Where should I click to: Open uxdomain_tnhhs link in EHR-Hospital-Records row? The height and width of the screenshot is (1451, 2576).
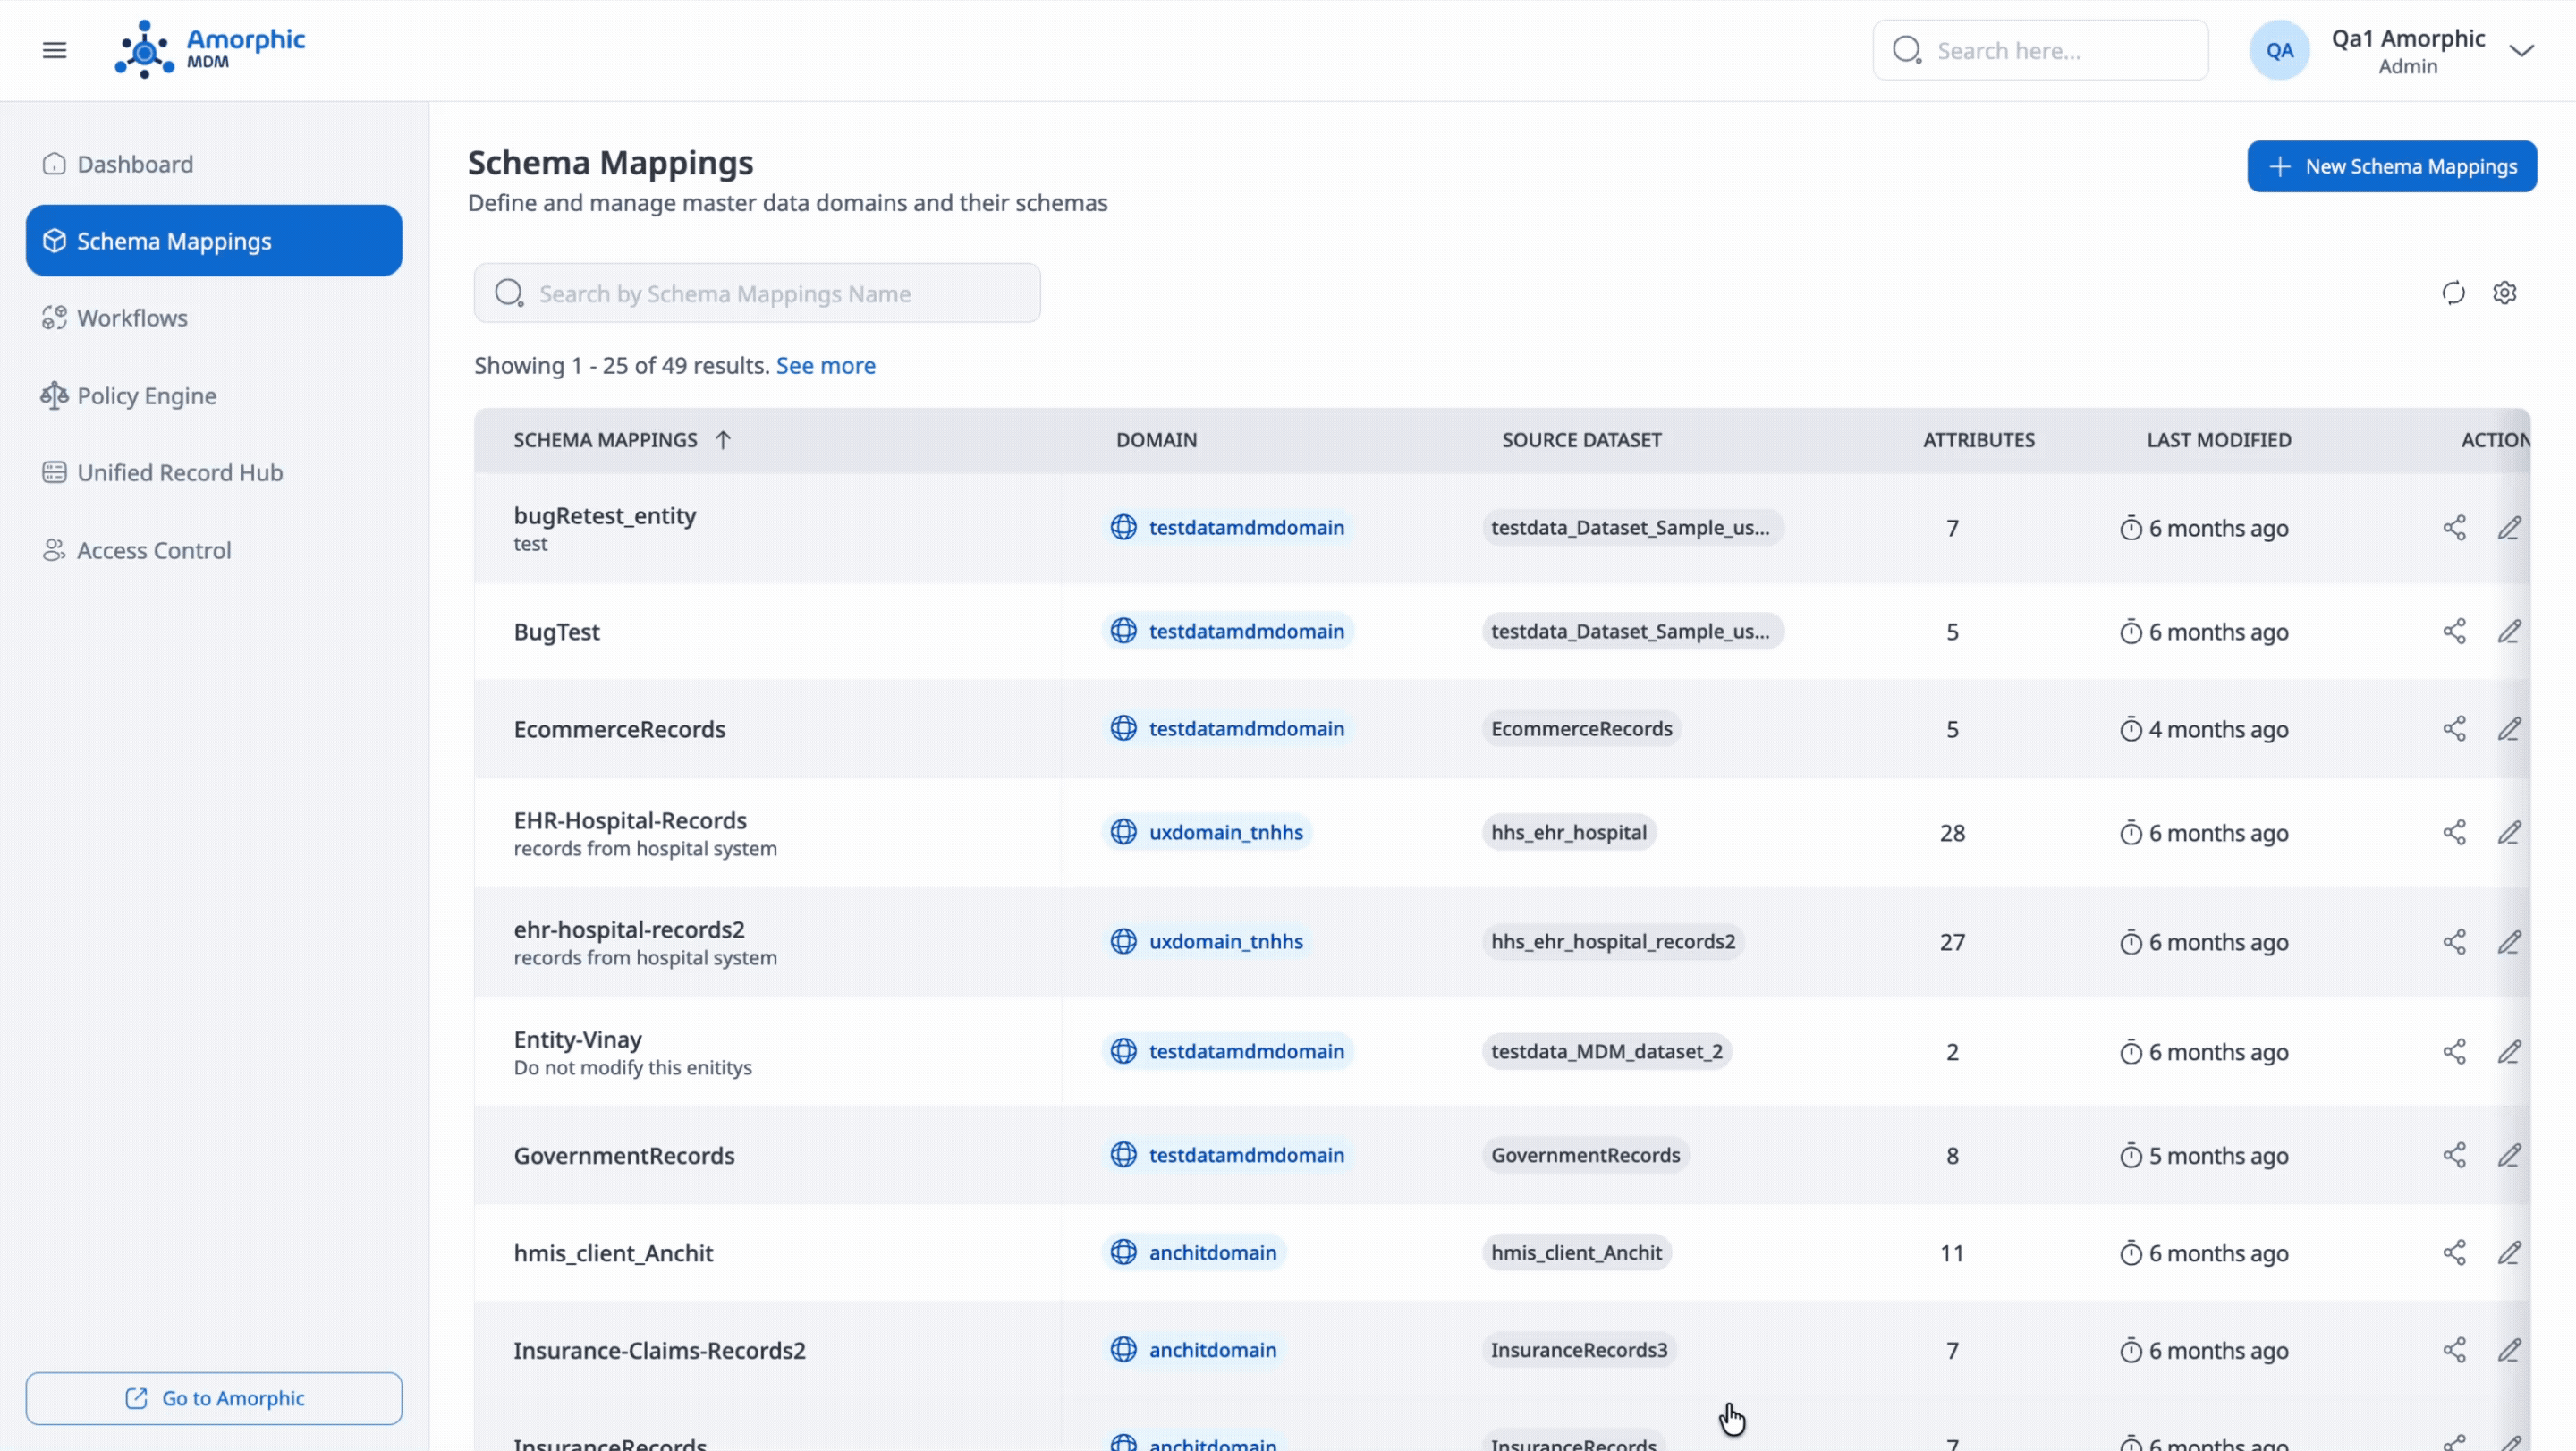click(x=1207, y=832)
